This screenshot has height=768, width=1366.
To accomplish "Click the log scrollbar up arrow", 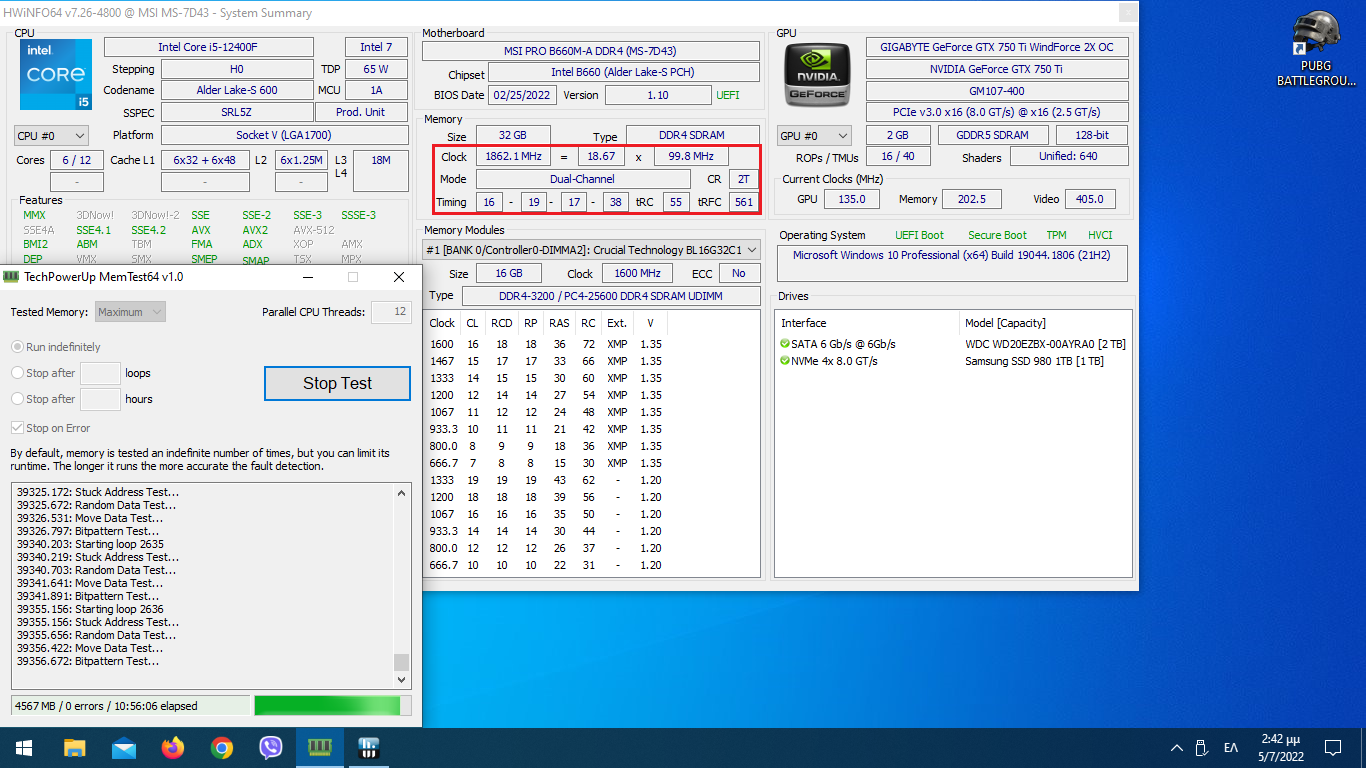I will click(x=402, y=492).
